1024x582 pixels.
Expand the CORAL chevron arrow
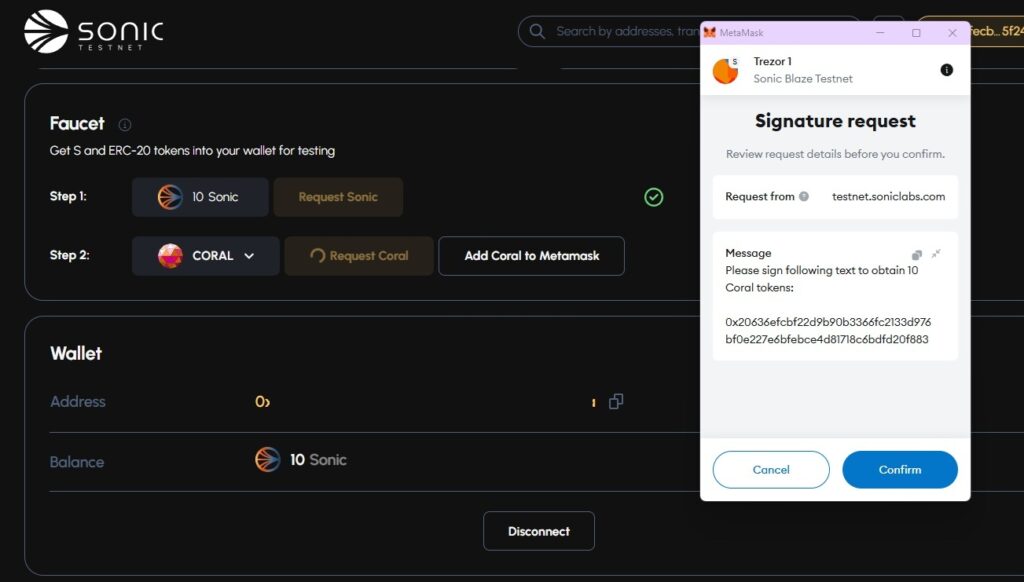[249, 256]
